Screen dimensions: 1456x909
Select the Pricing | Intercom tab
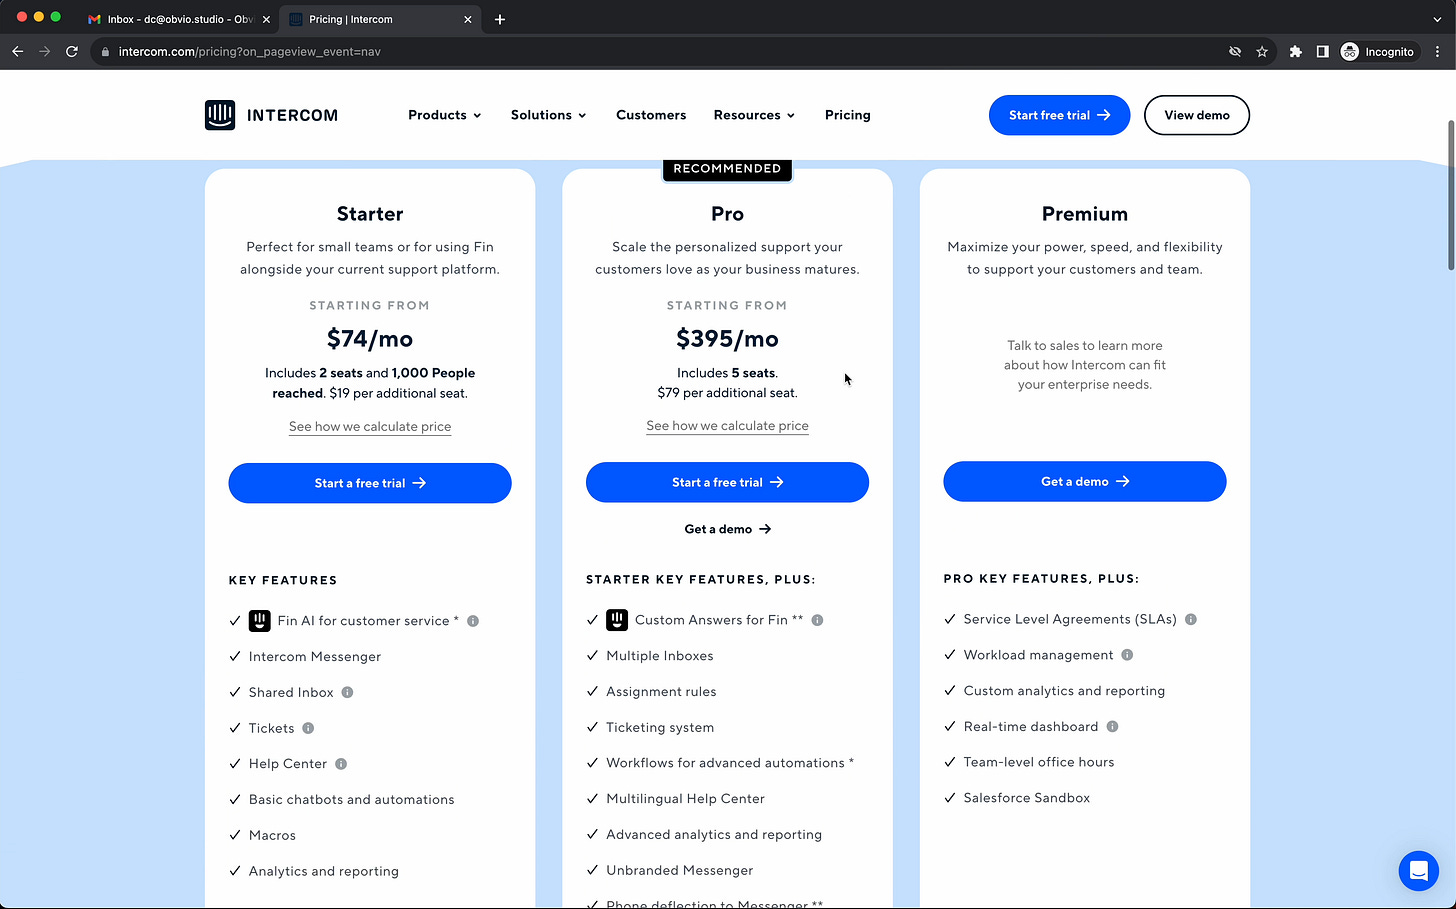point(378,19)
